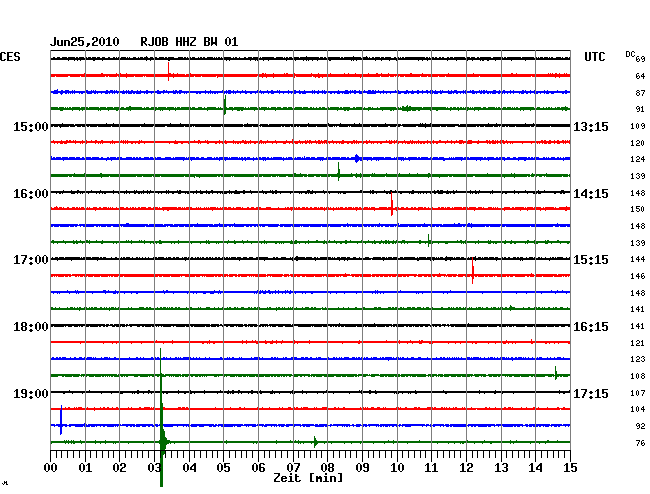Click the DC value 108

pyautogui.click(x=638, y=376)
